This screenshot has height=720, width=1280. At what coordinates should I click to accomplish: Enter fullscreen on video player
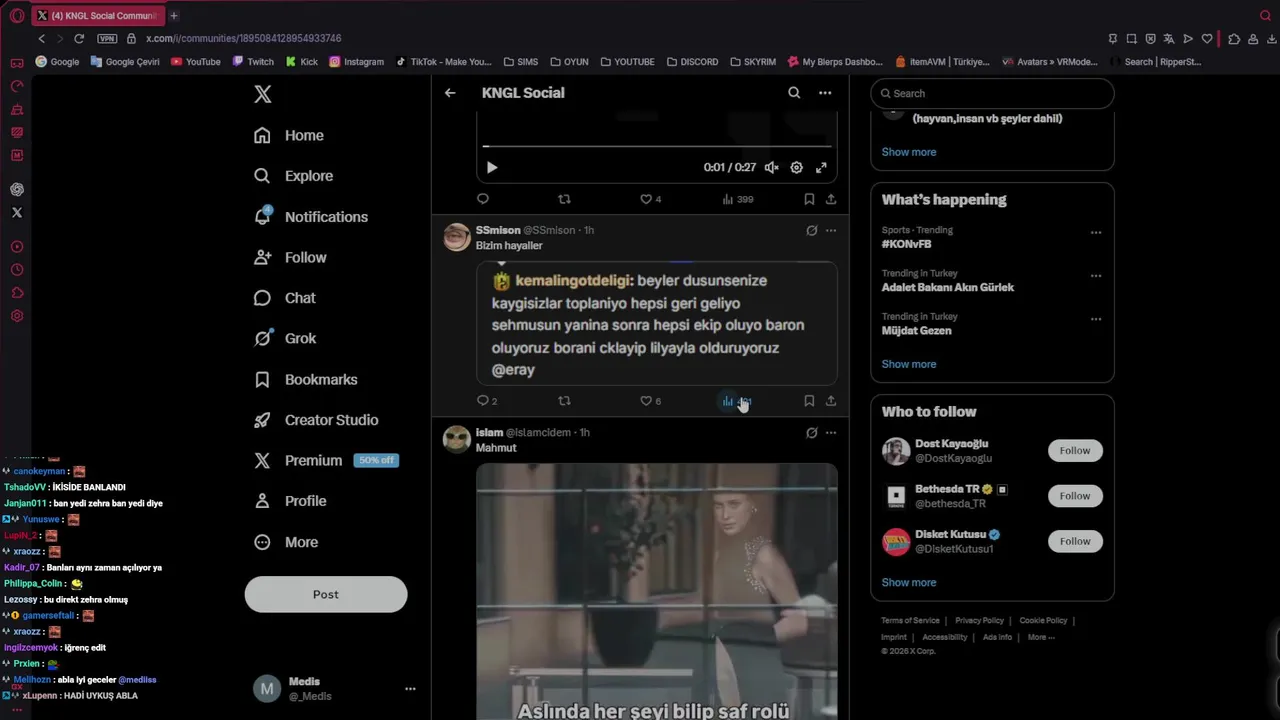click(821, 168)
